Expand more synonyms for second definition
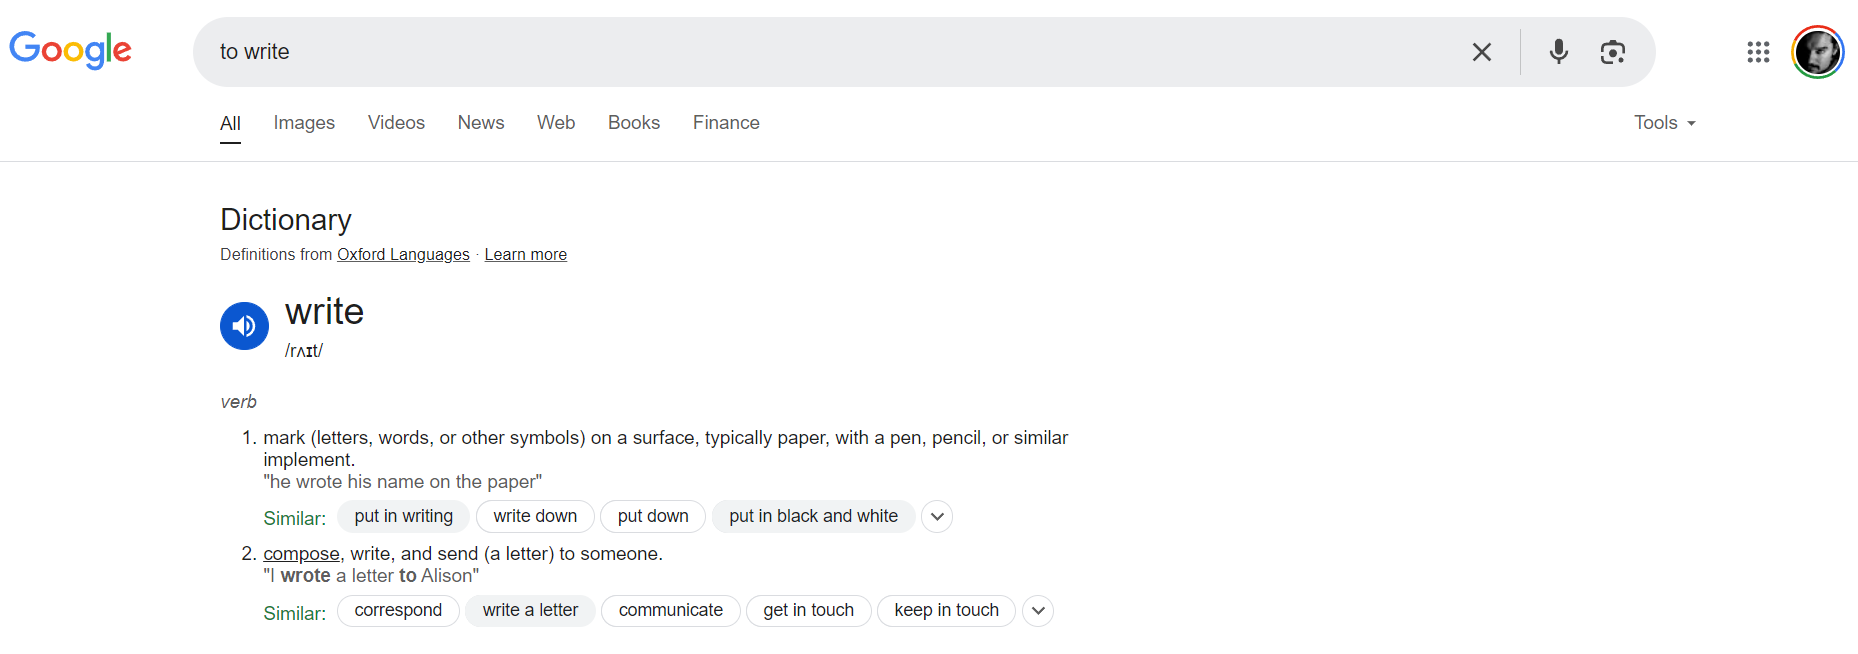 click(1038, 611)
